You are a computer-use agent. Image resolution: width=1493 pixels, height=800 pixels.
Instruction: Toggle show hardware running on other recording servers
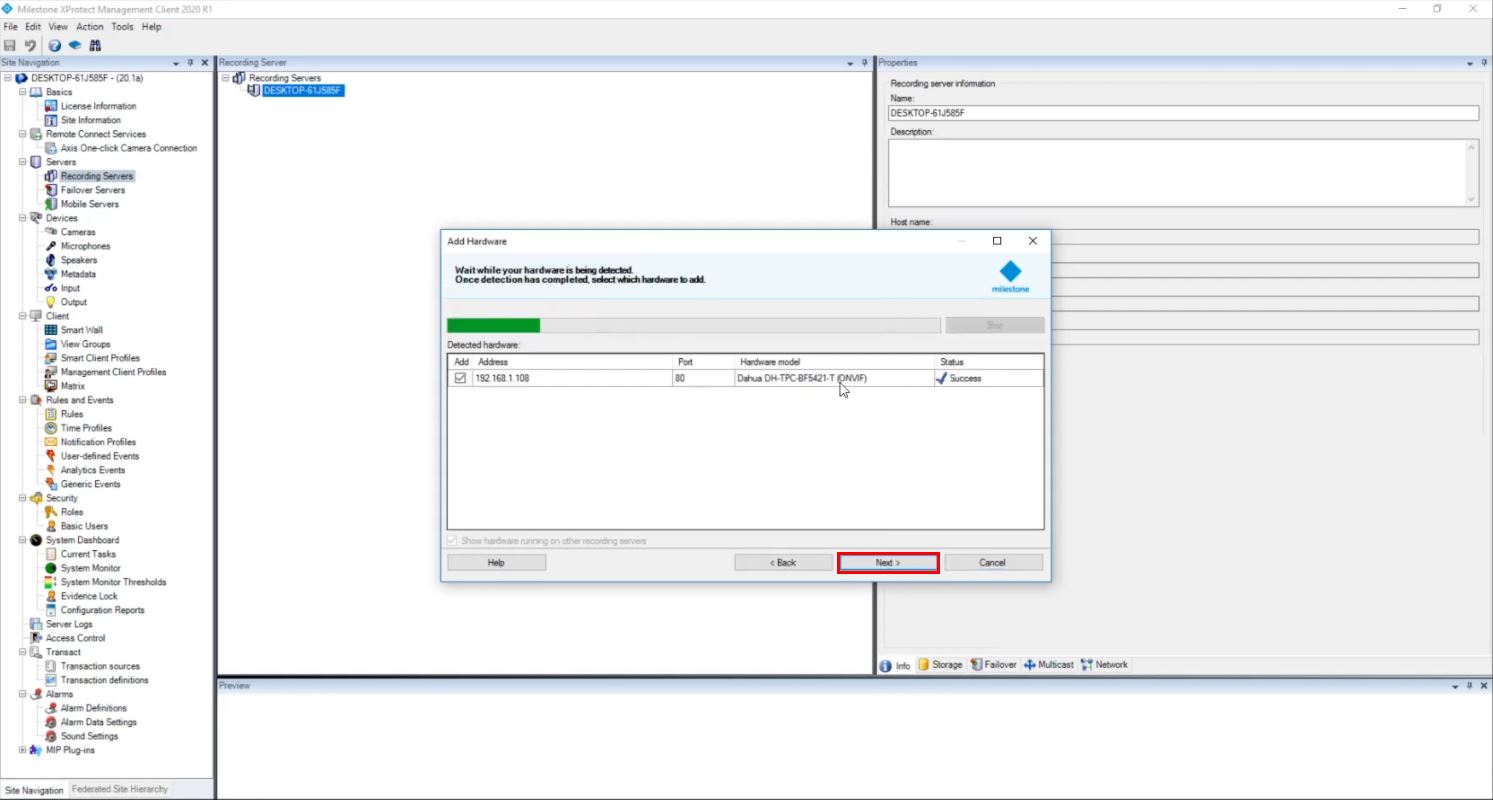click(x=450, y=539)
